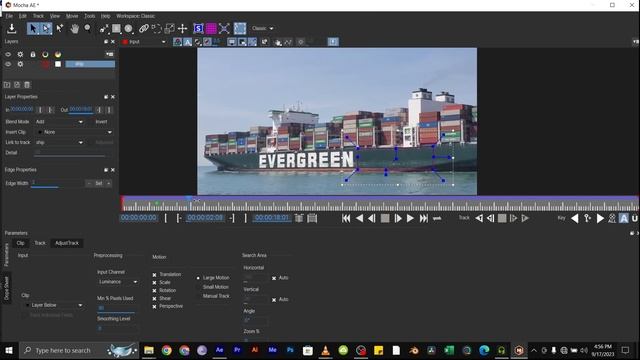Click the Min % Pixels Used field

pos(116,308)
